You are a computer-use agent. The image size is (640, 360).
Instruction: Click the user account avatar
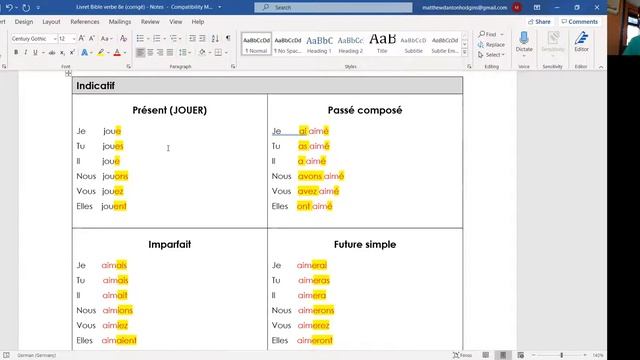coord(517,7)
